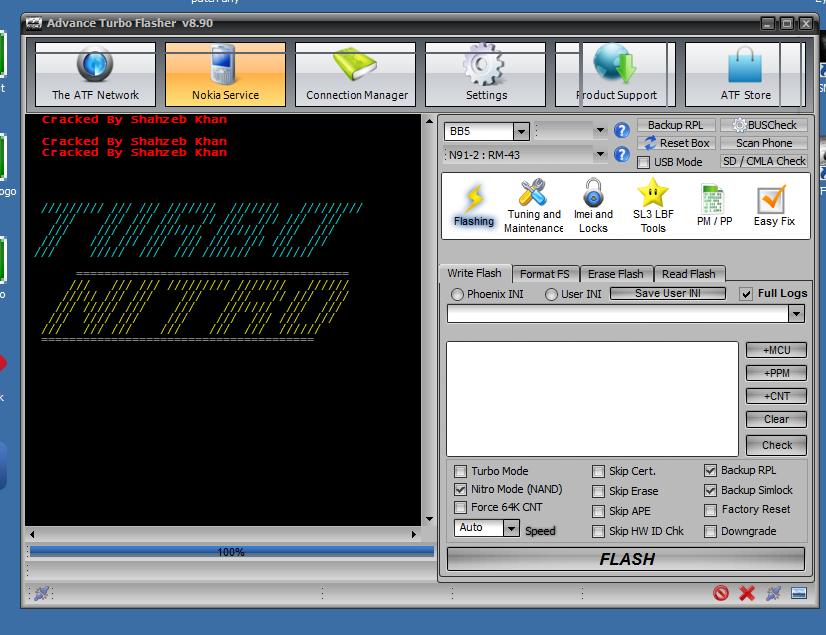Enable Skip Erase checkbox
The width and height of the screenshot is (826, 635).
(598, 491)
